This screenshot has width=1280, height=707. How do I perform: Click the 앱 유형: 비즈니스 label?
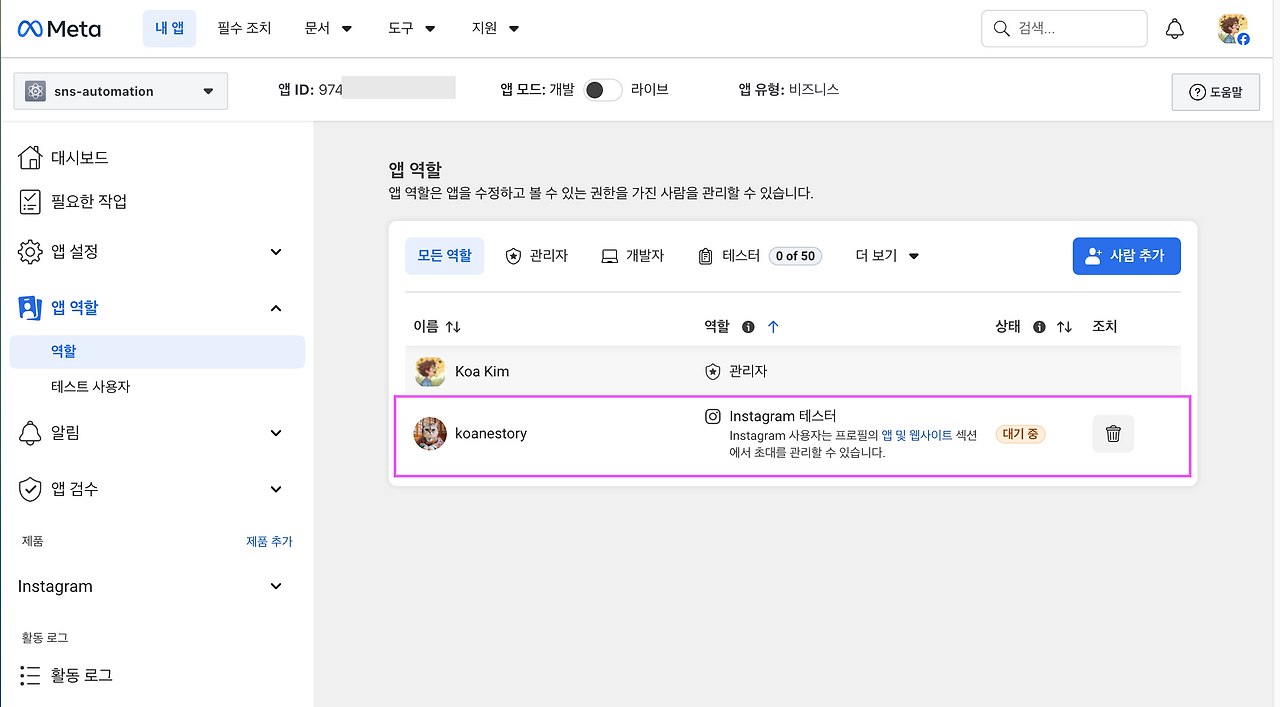coord(789,89)
